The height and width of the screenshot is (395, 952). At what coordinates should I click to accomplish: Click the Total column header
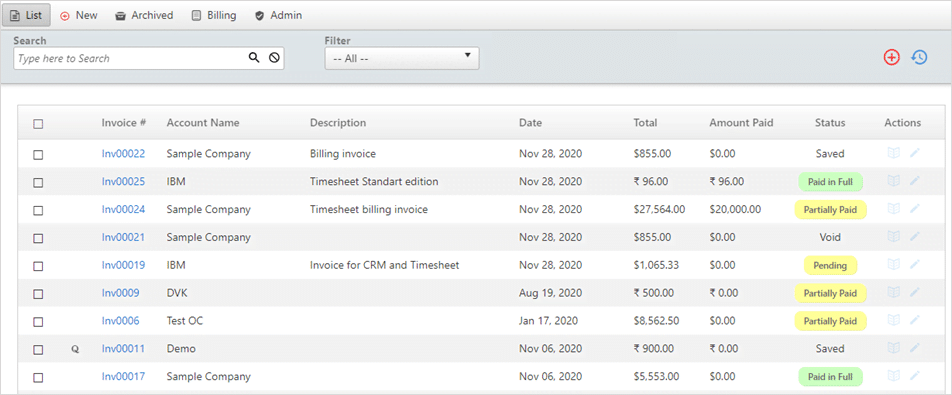pos(645,123)
